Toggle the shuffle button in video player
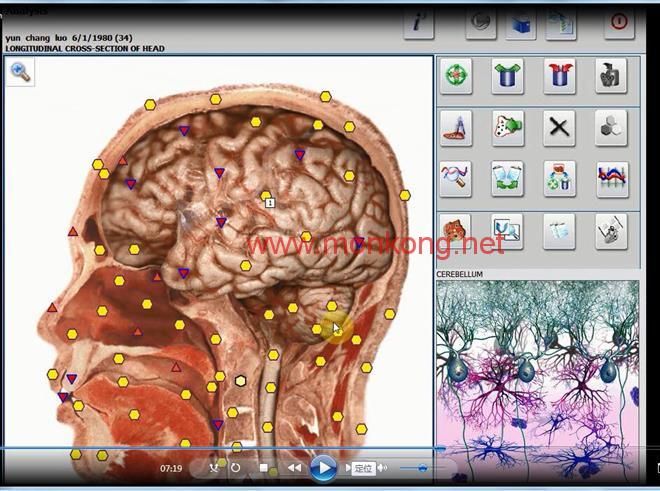Image resolution: width=660 pixels, height=491 pixels. click(214, 468)
